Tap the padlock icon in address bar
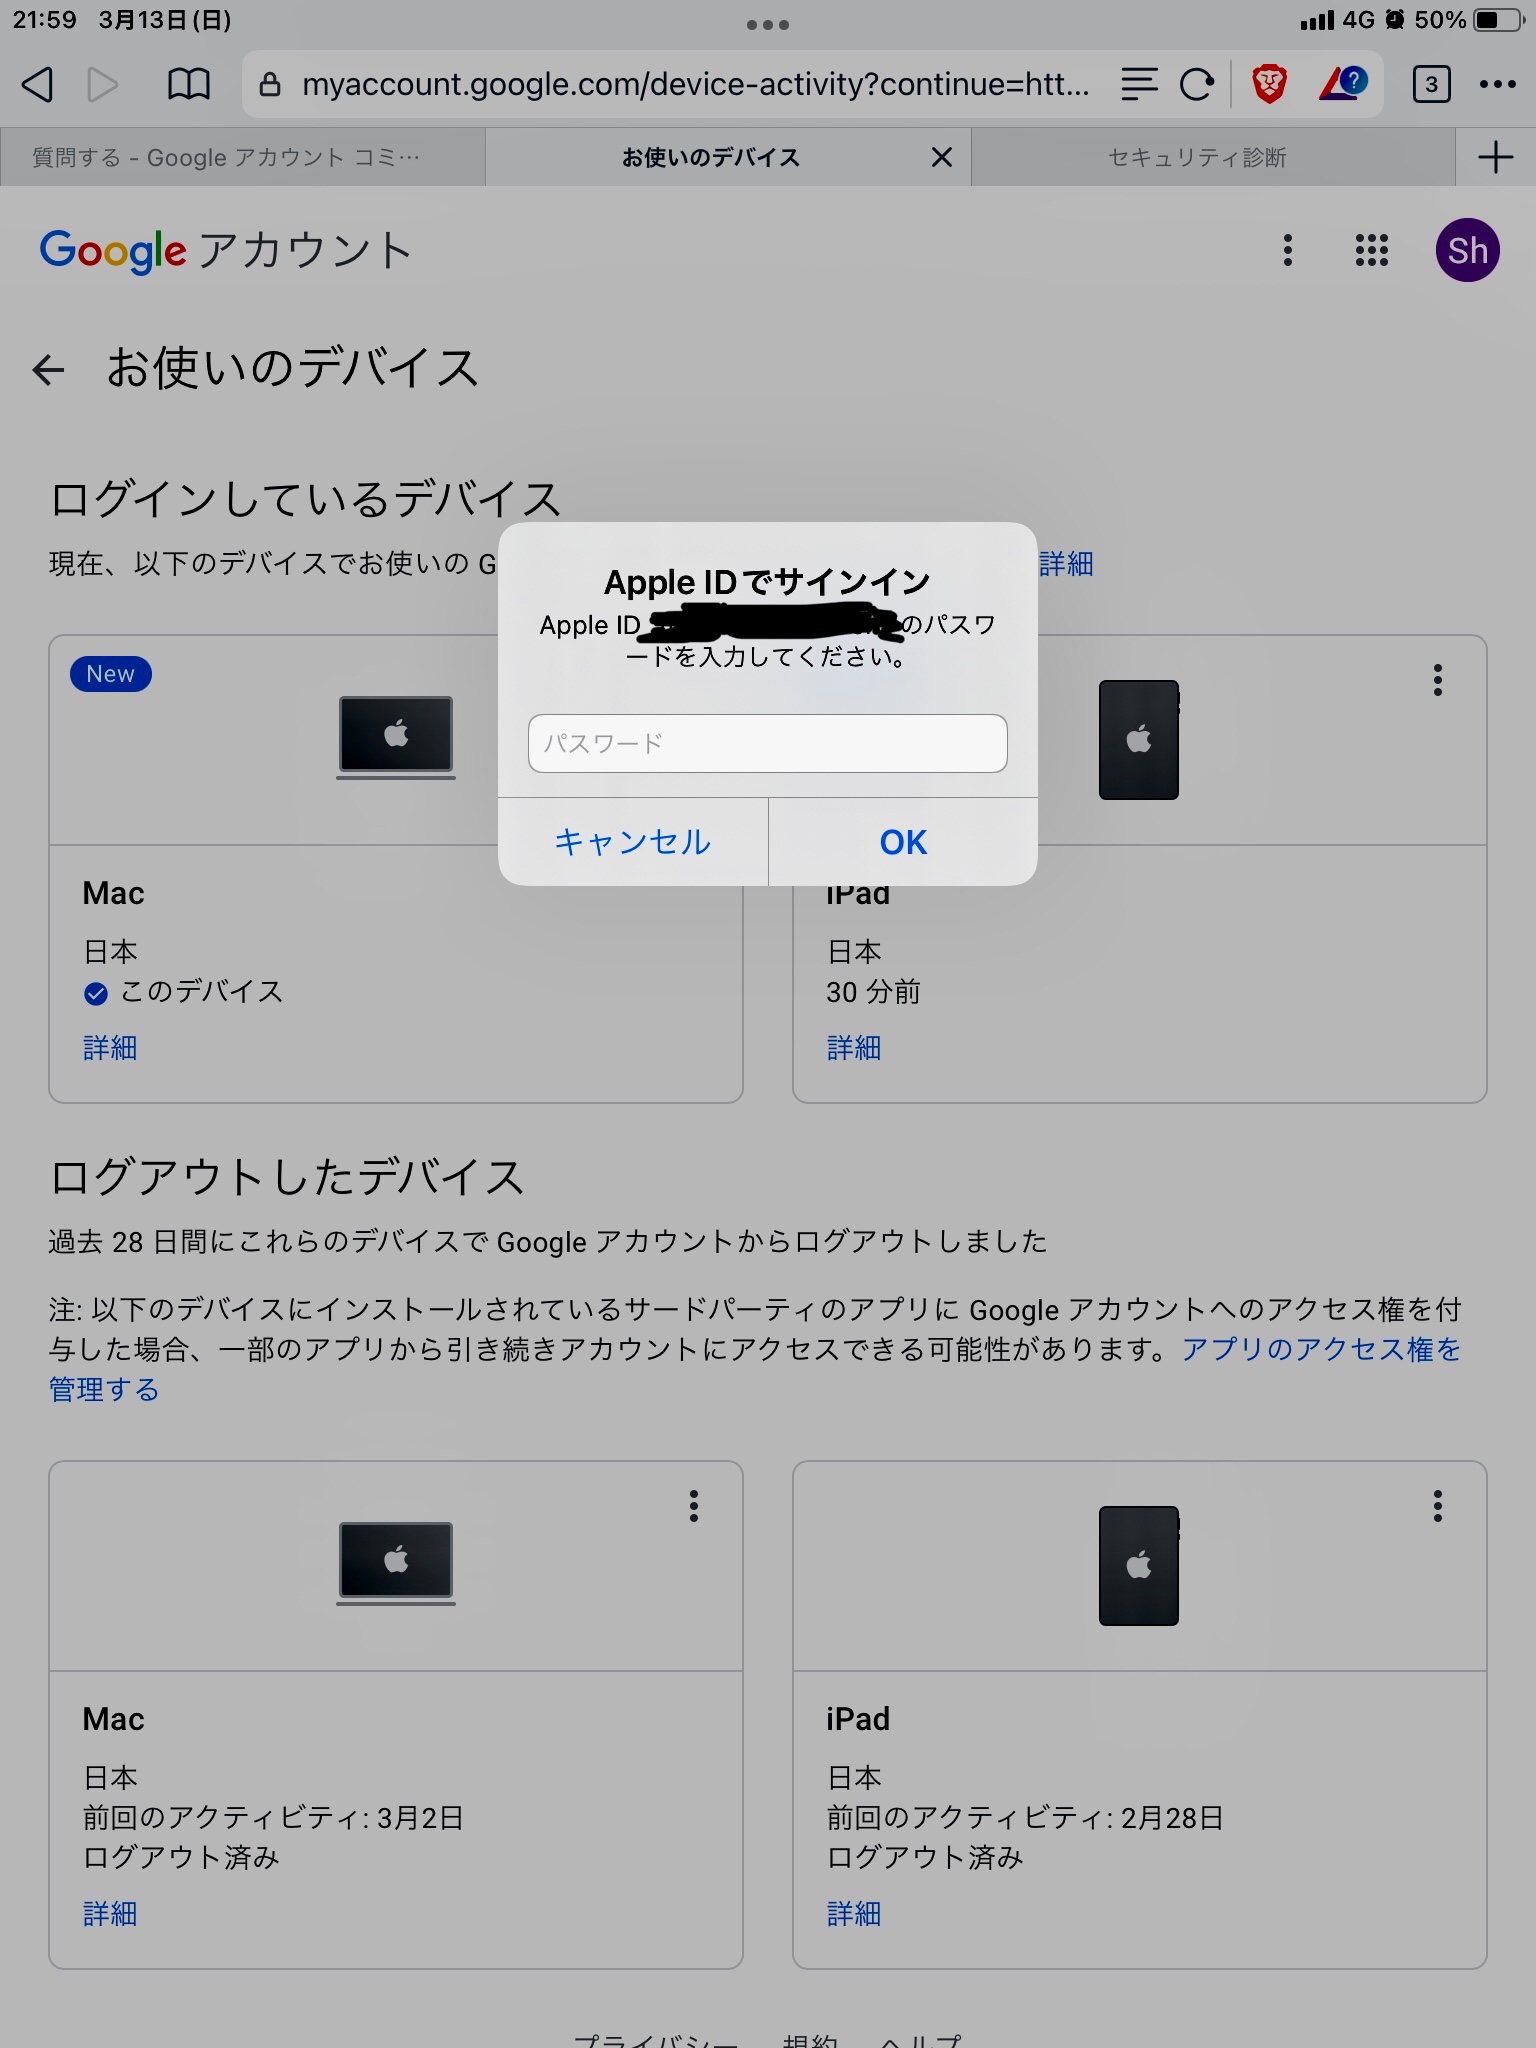The width and height of the screenshot is (1536, 2048). [270, 85]
